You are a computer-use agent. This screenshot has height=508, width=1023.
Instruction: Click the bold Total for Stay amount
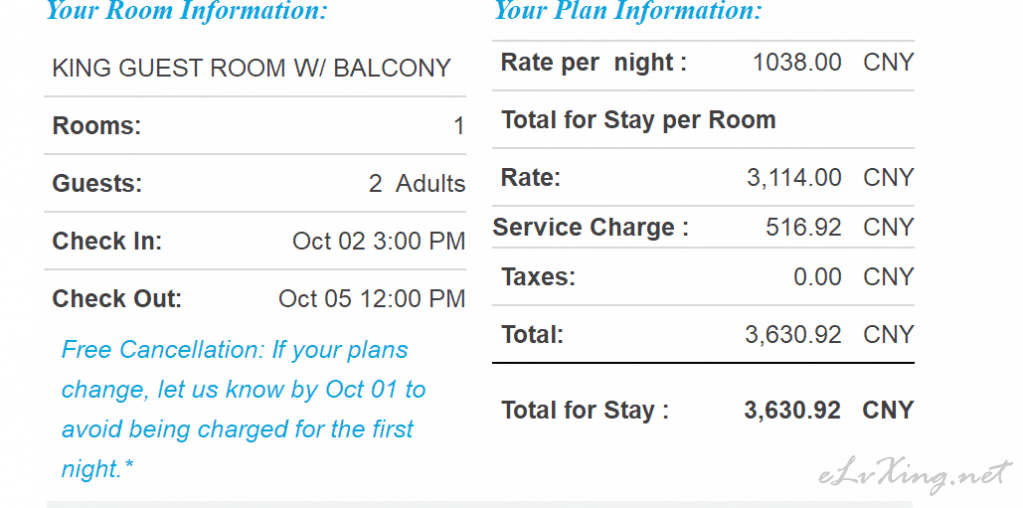(x=792, y=410)
